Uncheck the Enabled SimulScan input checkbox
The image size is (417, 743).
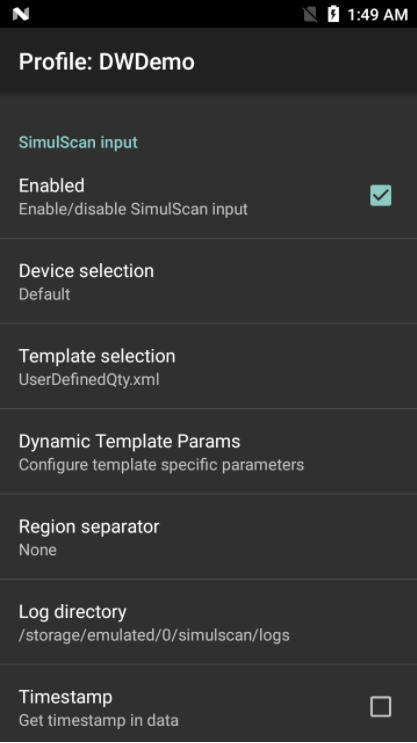pos(381,195)
